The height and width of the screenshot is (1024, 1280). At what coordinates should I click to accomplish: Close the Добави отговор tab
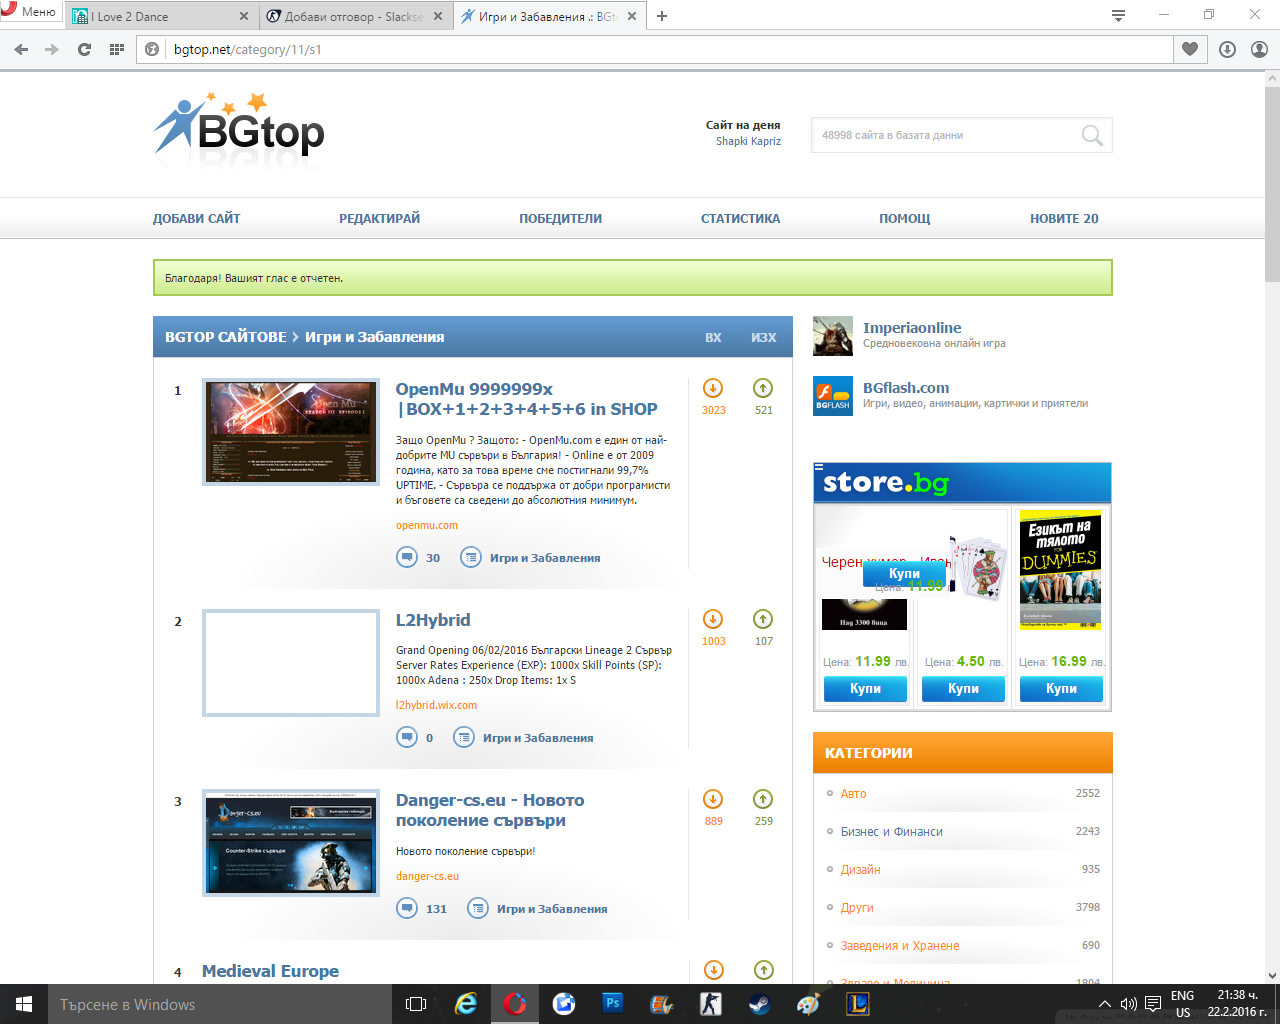point(437,16)
